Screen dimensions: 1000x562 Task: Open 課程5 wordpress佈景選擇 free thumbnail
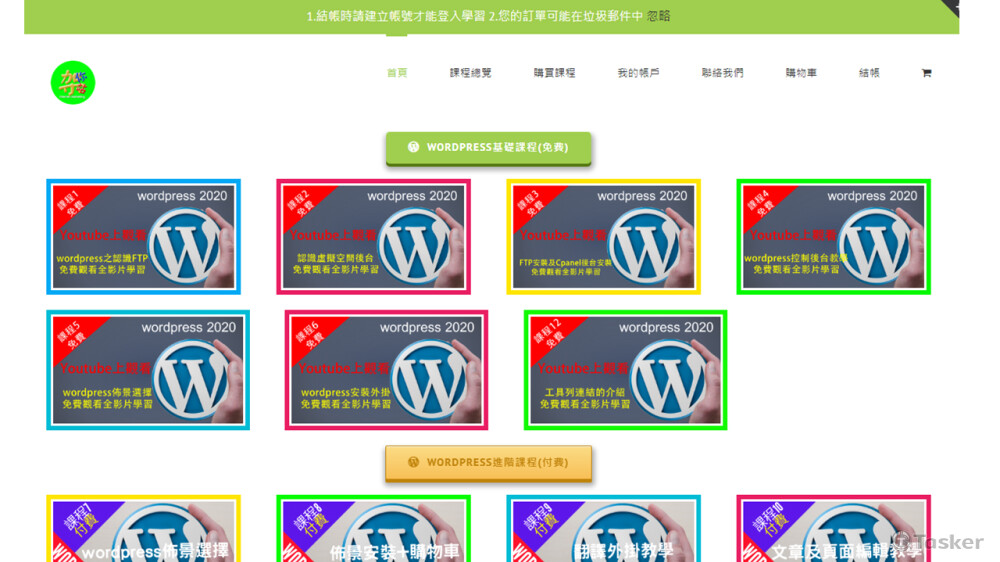pos(148,370)
